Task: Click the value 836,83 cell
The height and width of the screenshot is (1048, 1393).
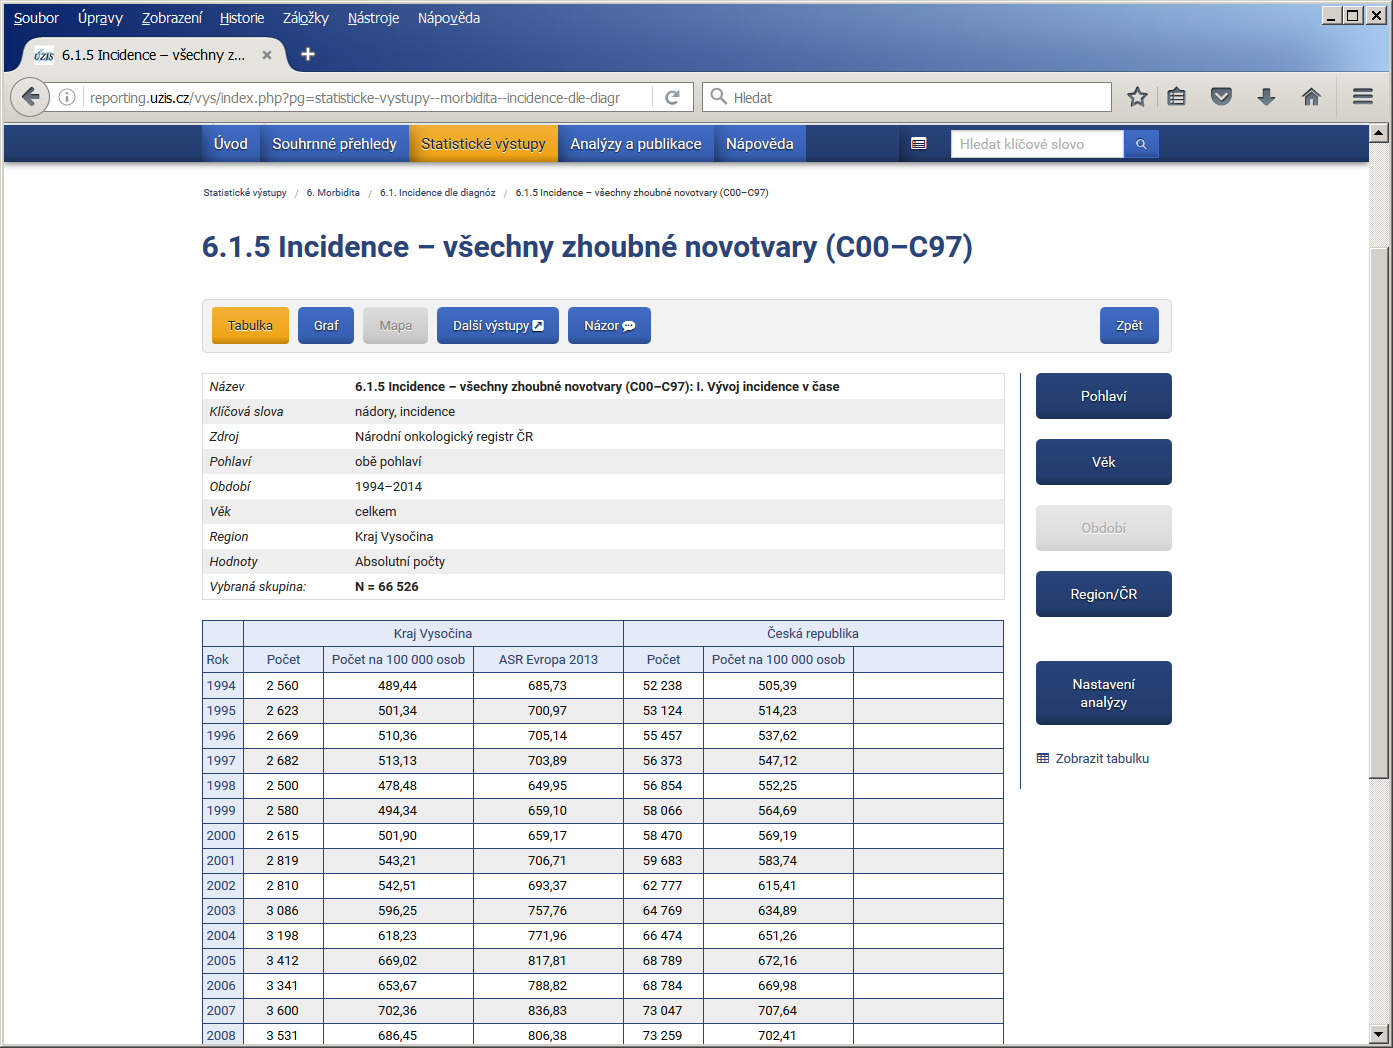Action: coord(548,1011)
